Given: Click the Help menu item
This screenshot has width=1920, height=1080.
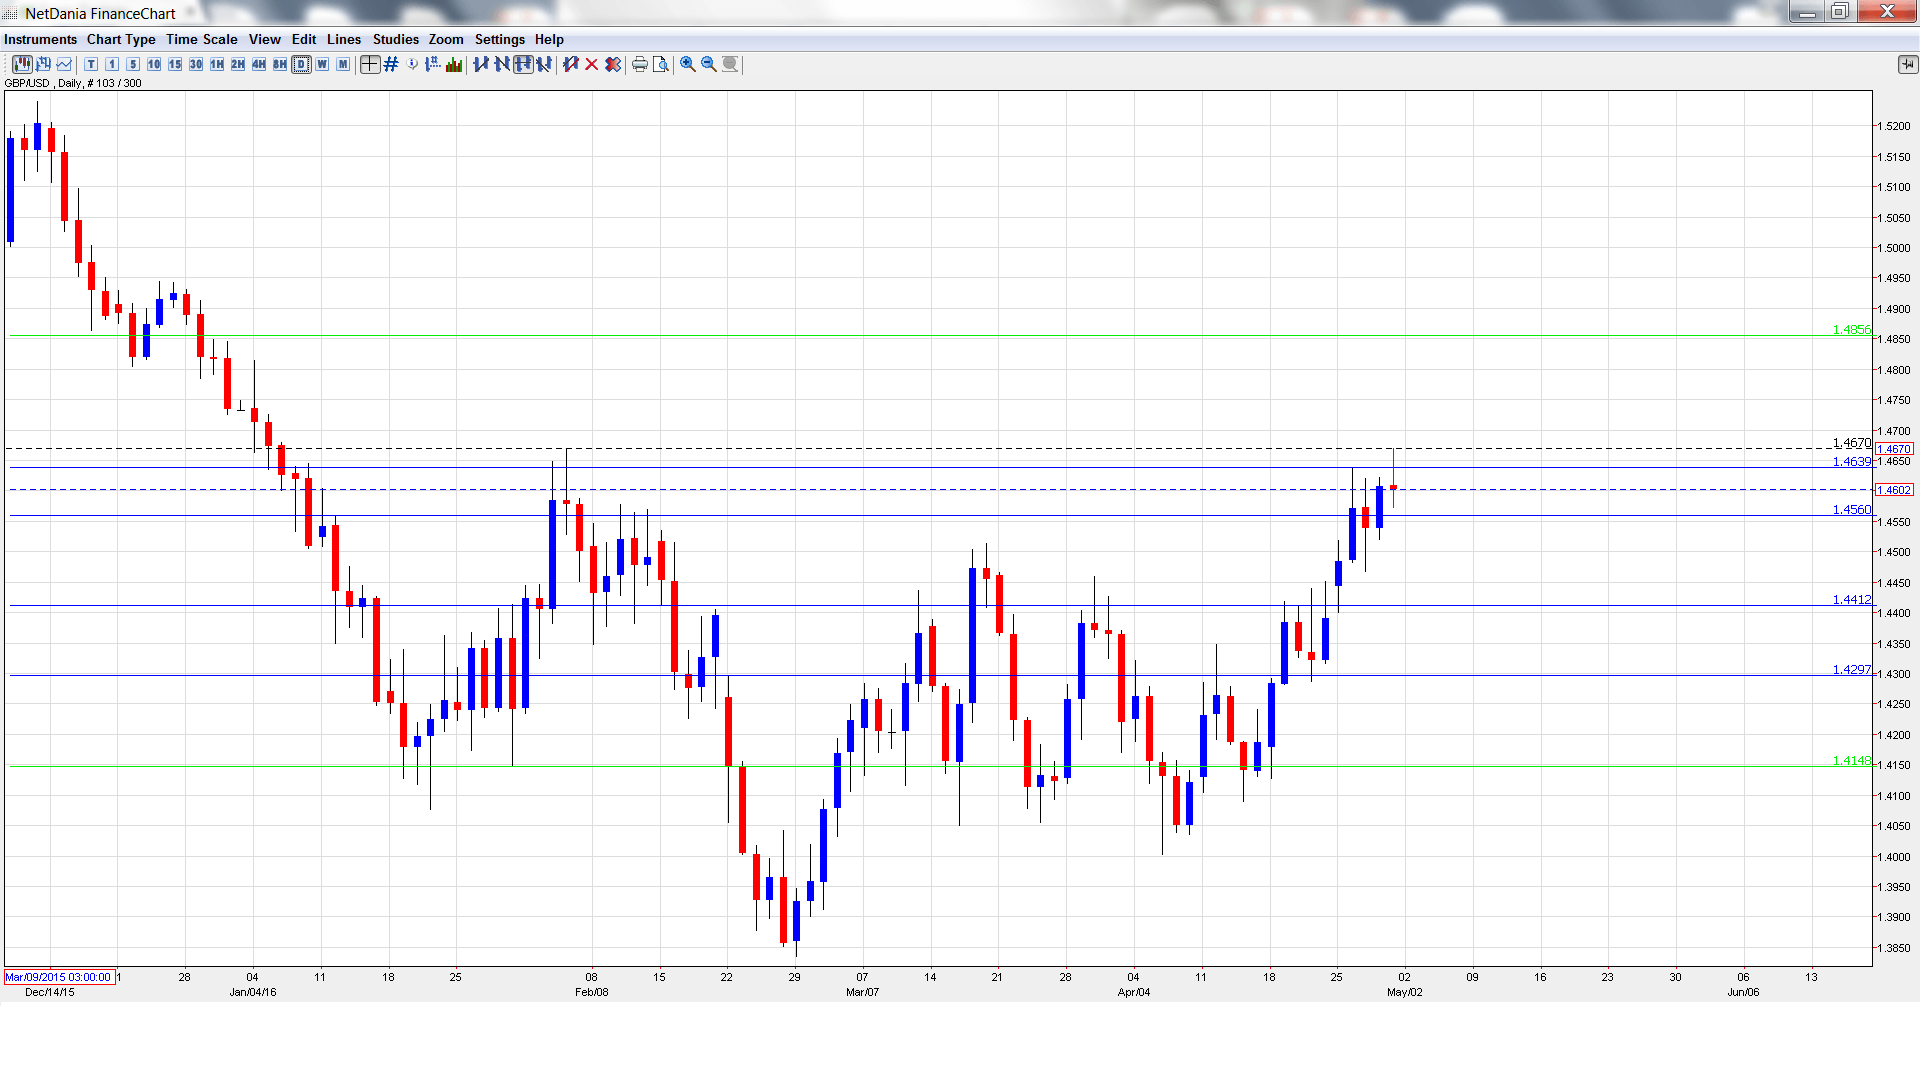Looking at the screenshot, I should tap(549, 39).
